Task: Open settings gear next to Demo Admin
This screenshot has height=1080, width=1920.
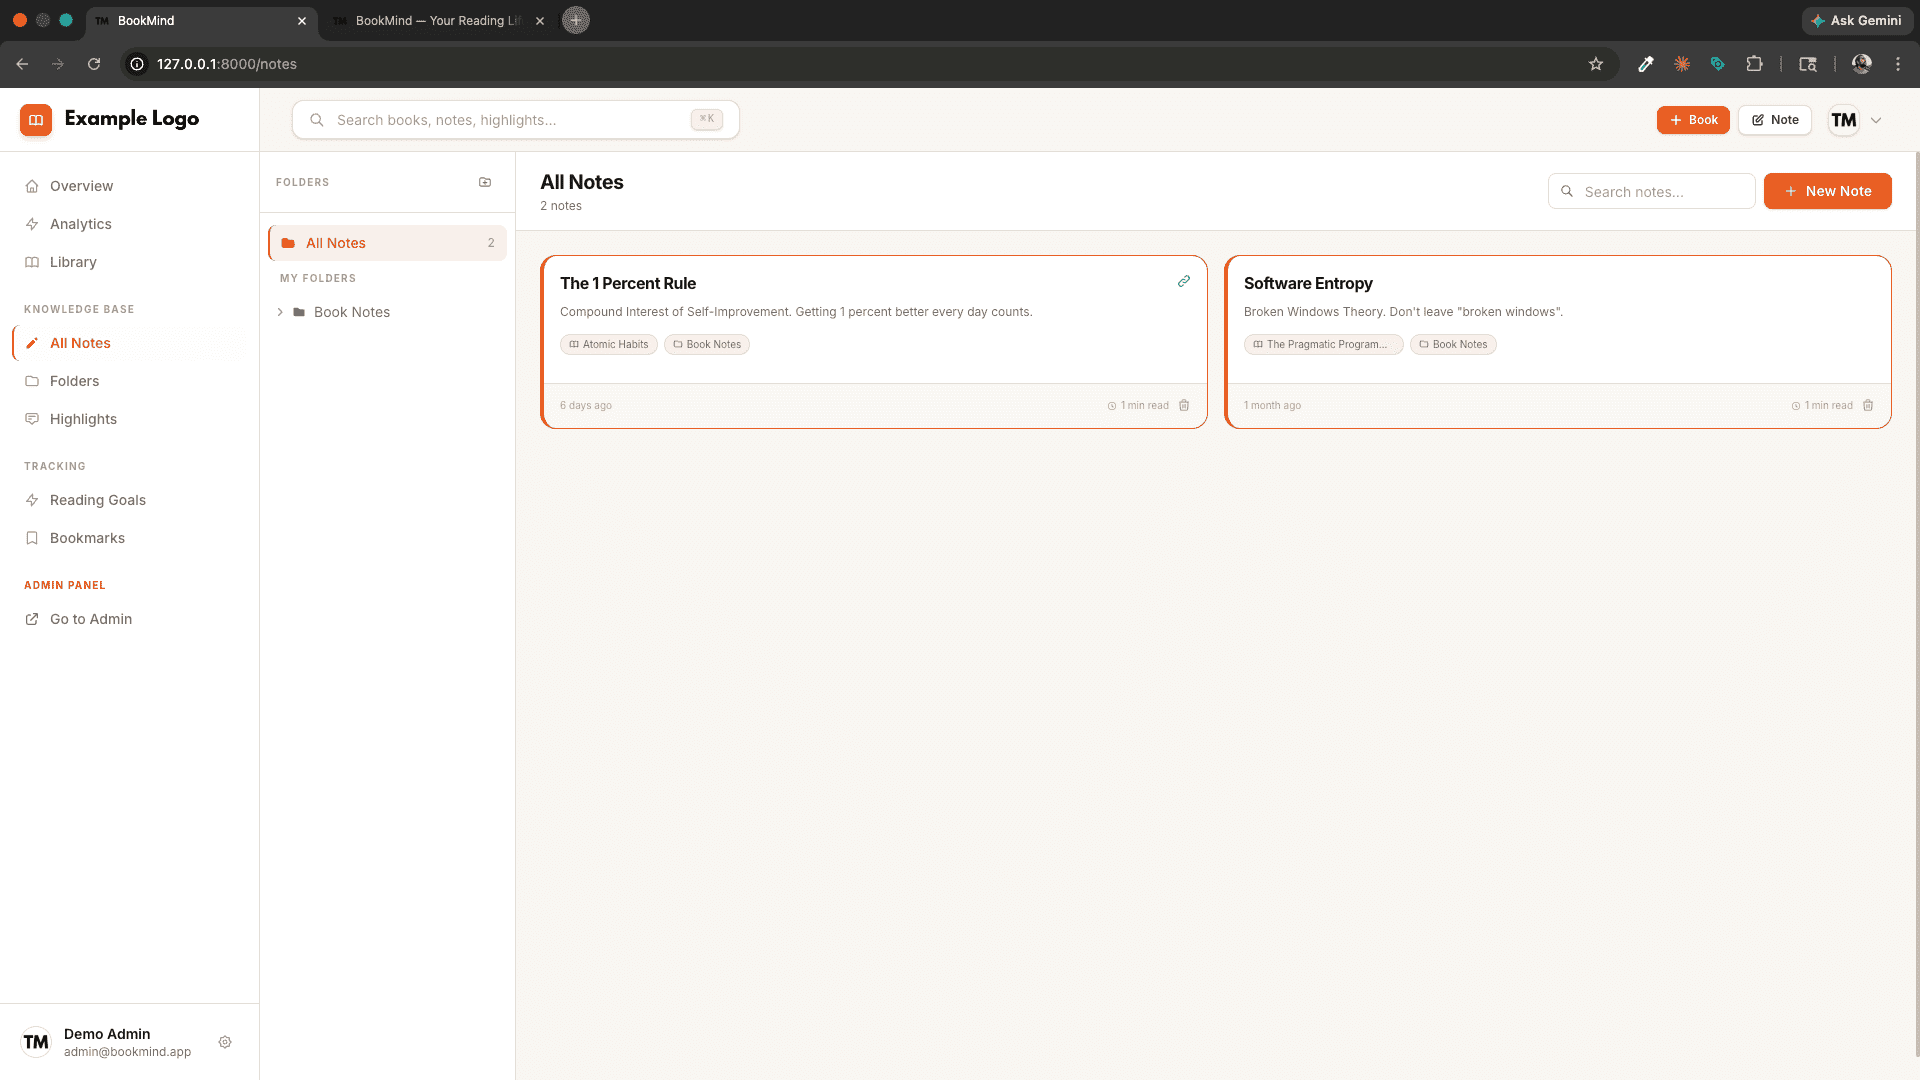Action: coord(225,1042)
